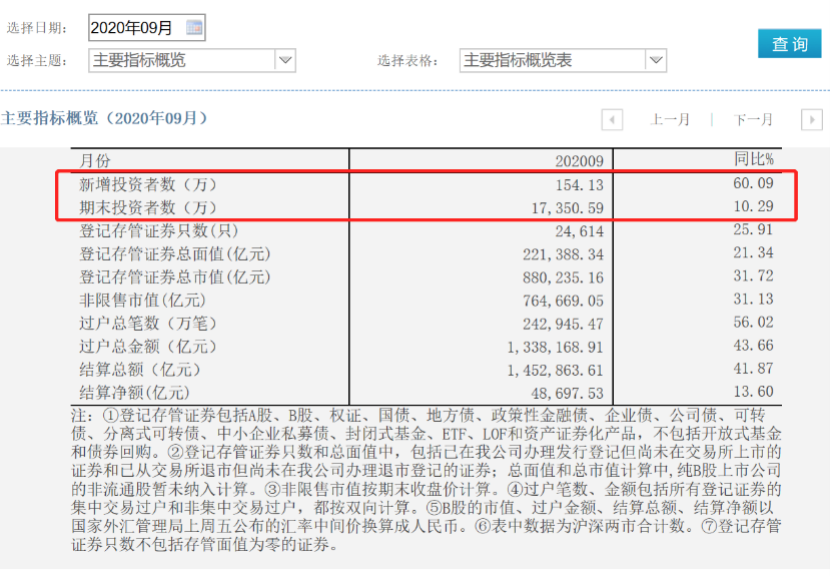The width and height of the screenshot is (832, 576).
Task: Click the 选择主题 label
Action: tap(37, 60)
